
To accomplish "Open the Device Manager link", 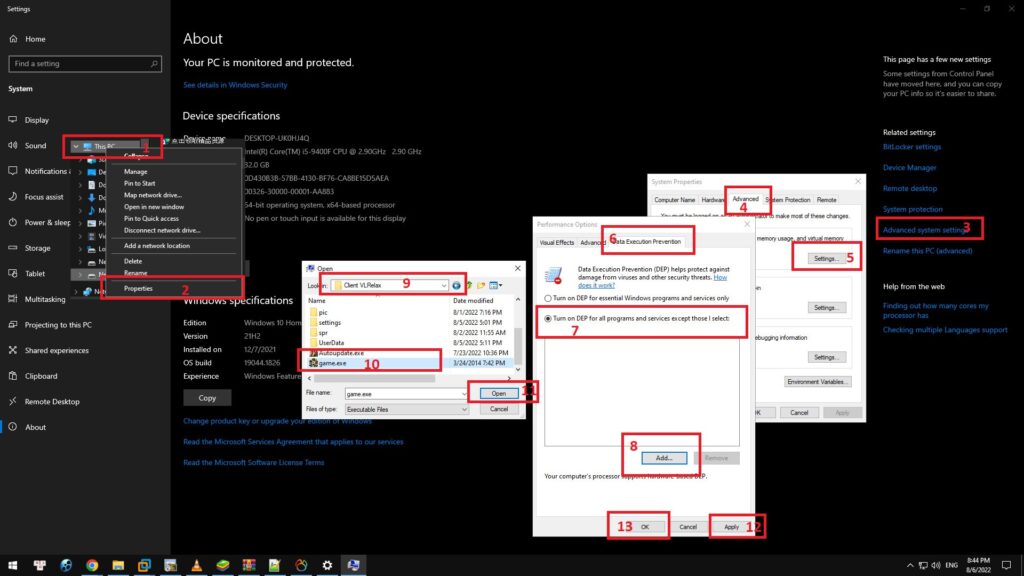I will coord(909,168).
